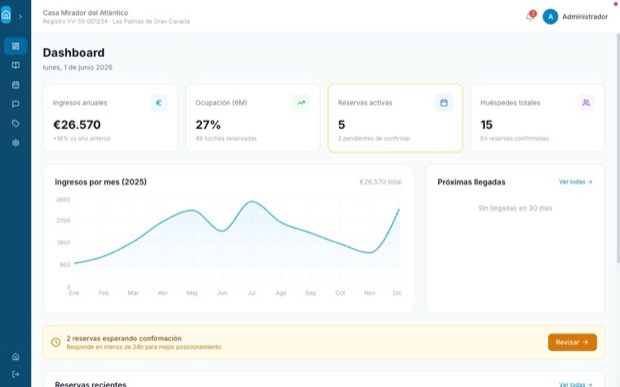Image resolution: width=620 pixels, height=387 pixels.
Task: Click the Huéspedes totales card
Action: point(538,118)
